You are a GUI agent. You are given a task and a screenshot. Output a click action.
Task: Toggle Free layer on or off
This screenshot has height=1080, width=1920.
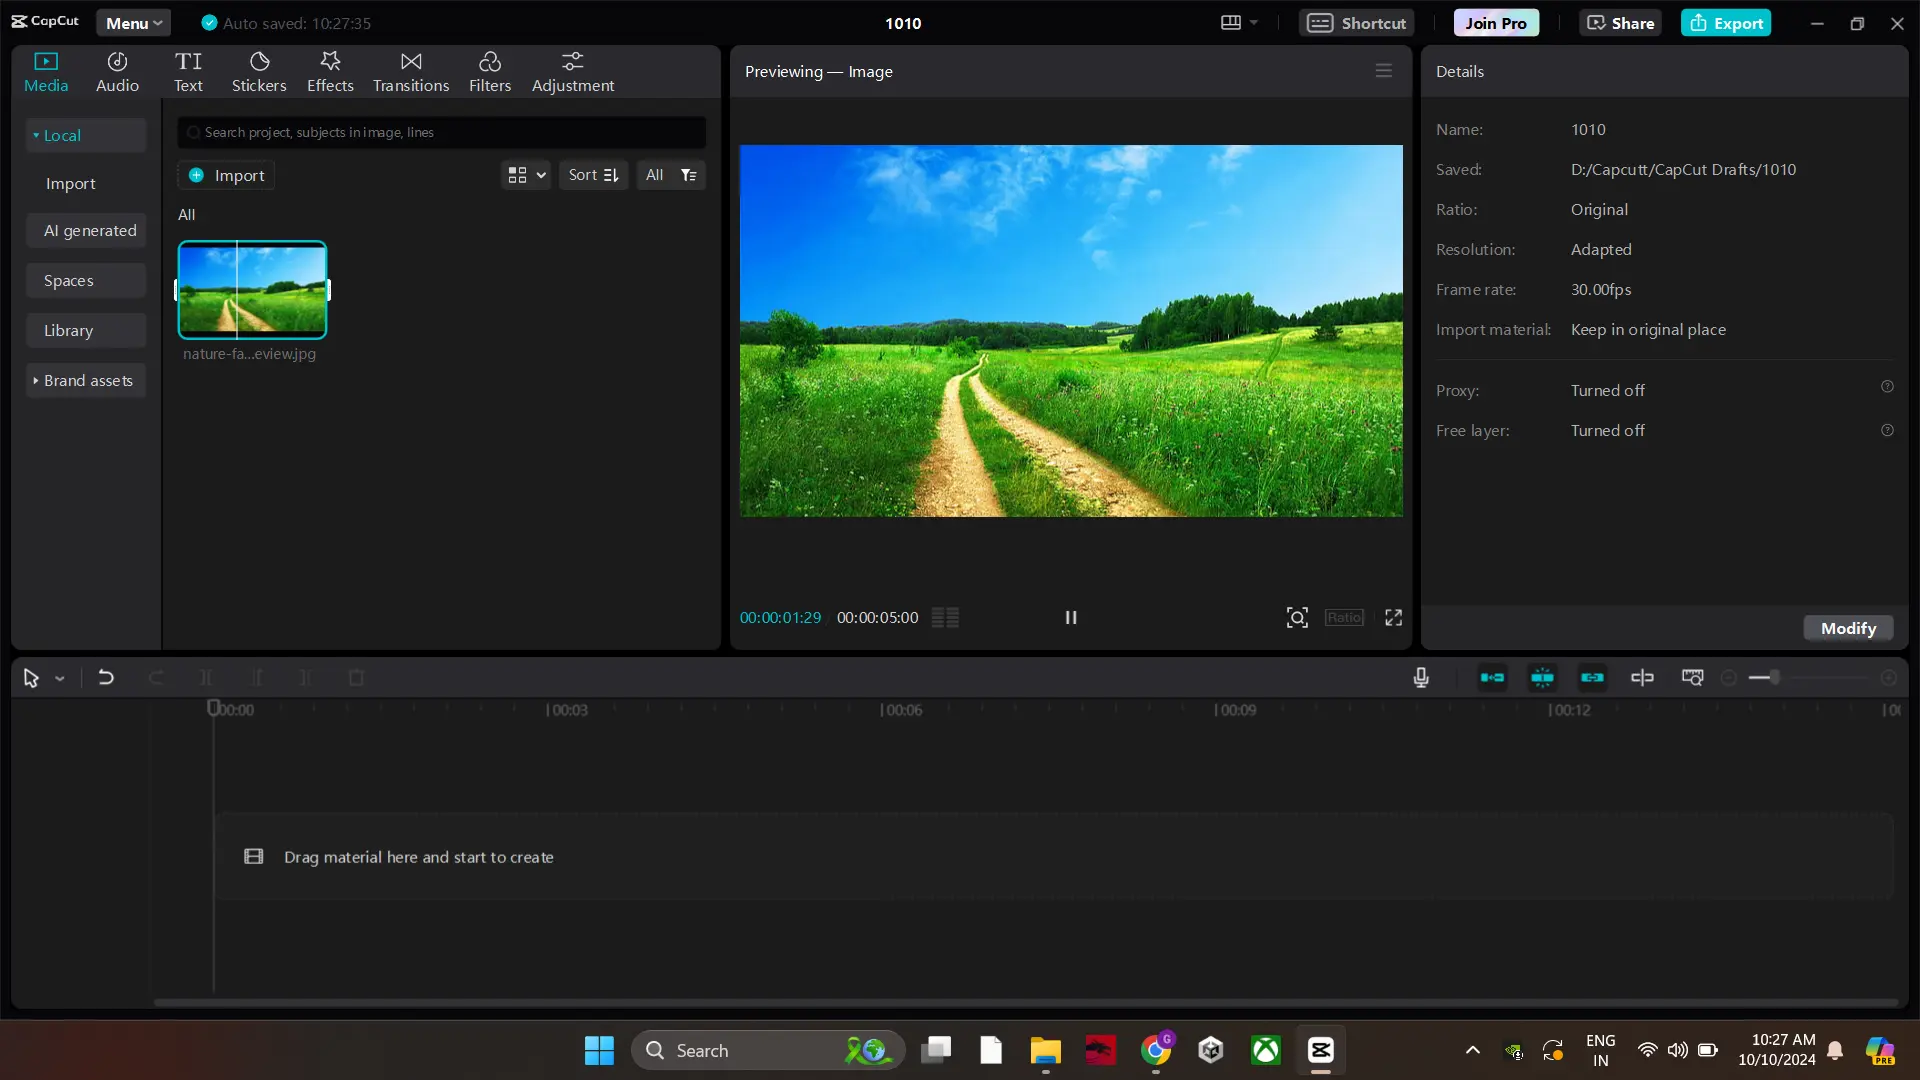pyautogui.click(x=1609, y=430)
